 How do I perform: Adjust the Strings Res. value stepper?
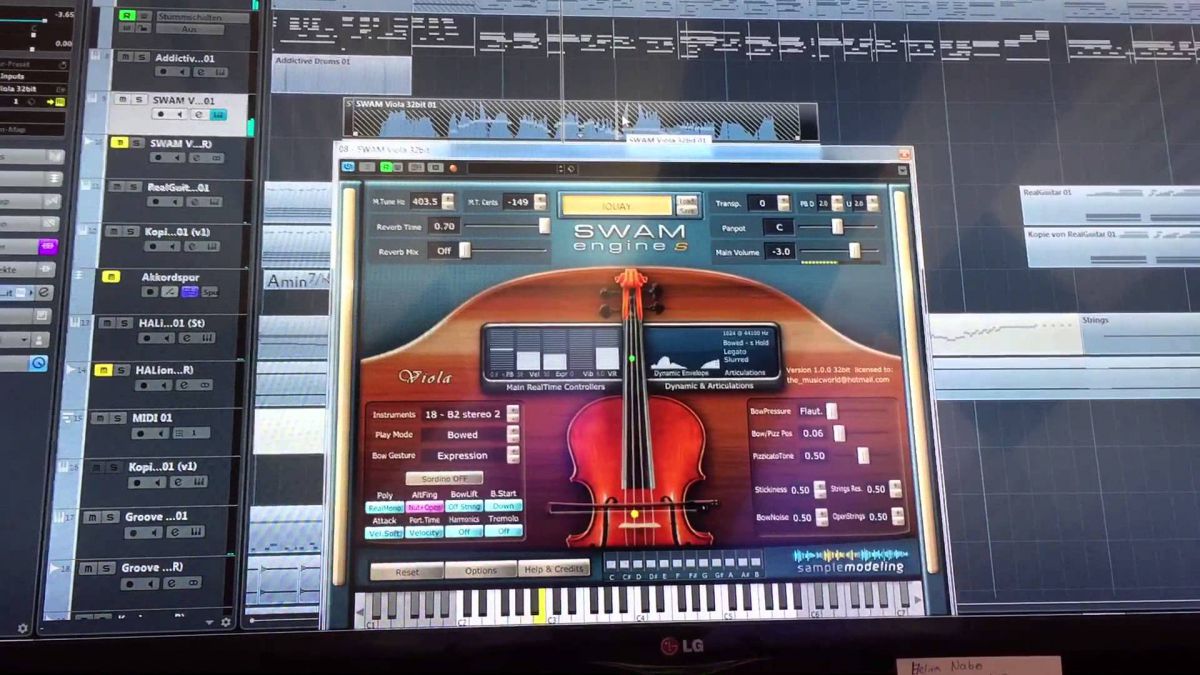[x=896, y=489]
